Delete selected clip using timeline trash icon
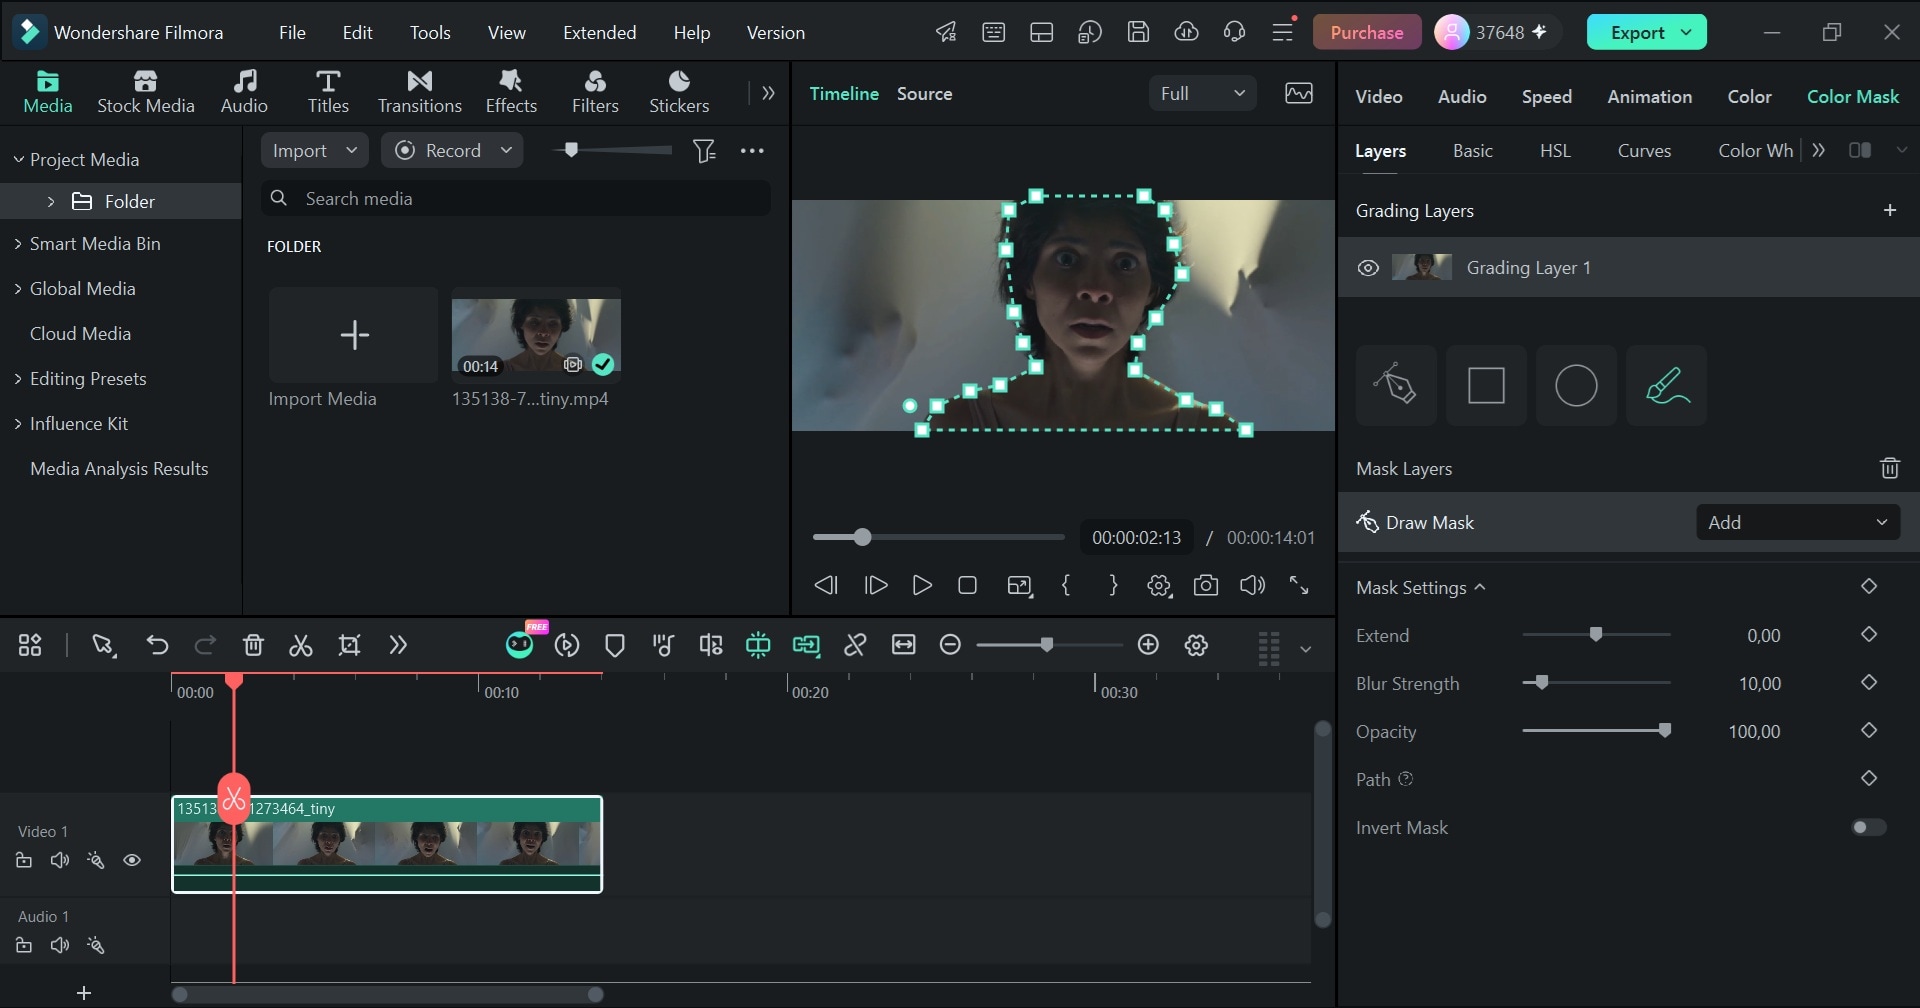 tap(253, 646)
